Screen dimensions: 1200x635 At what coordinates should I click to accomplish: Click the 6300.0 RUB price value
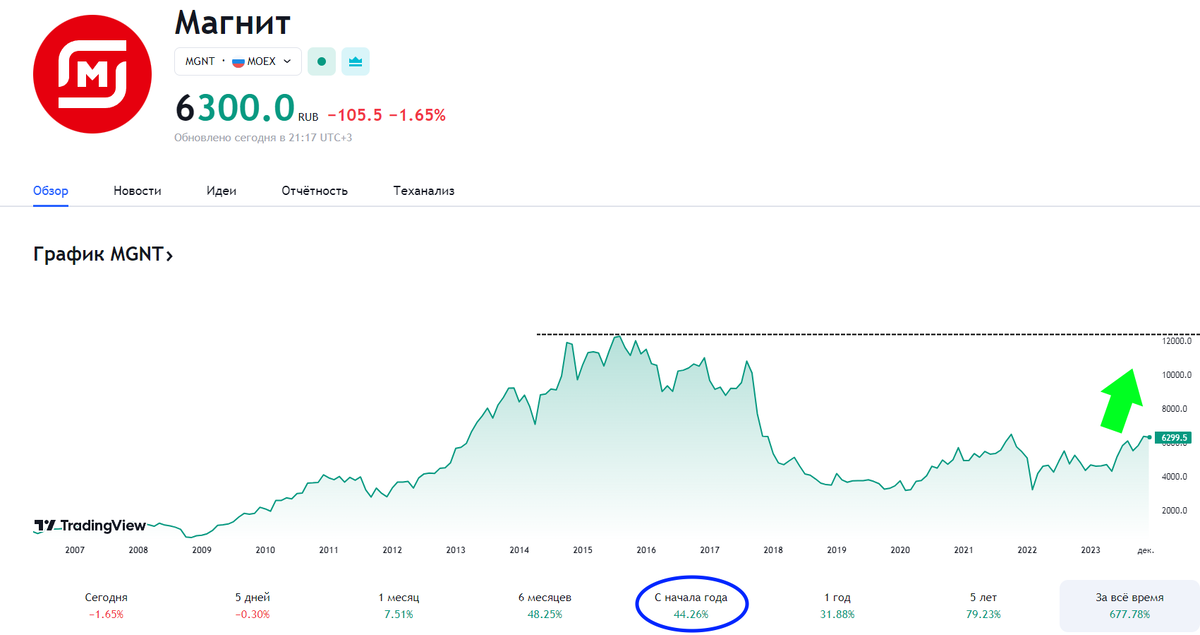(x=247, y=110)
